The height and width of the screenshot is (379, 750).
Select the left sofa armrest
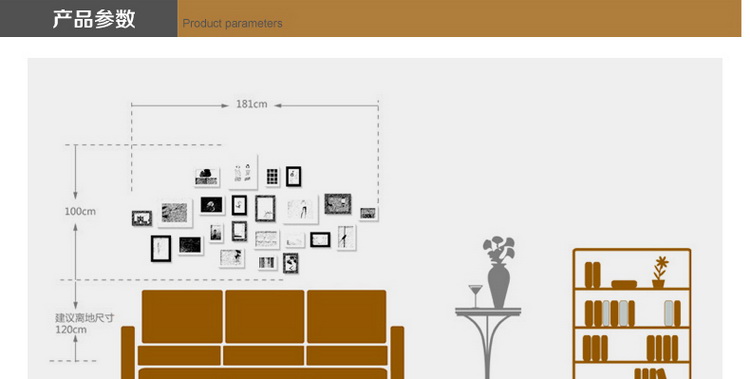(128, 353)
